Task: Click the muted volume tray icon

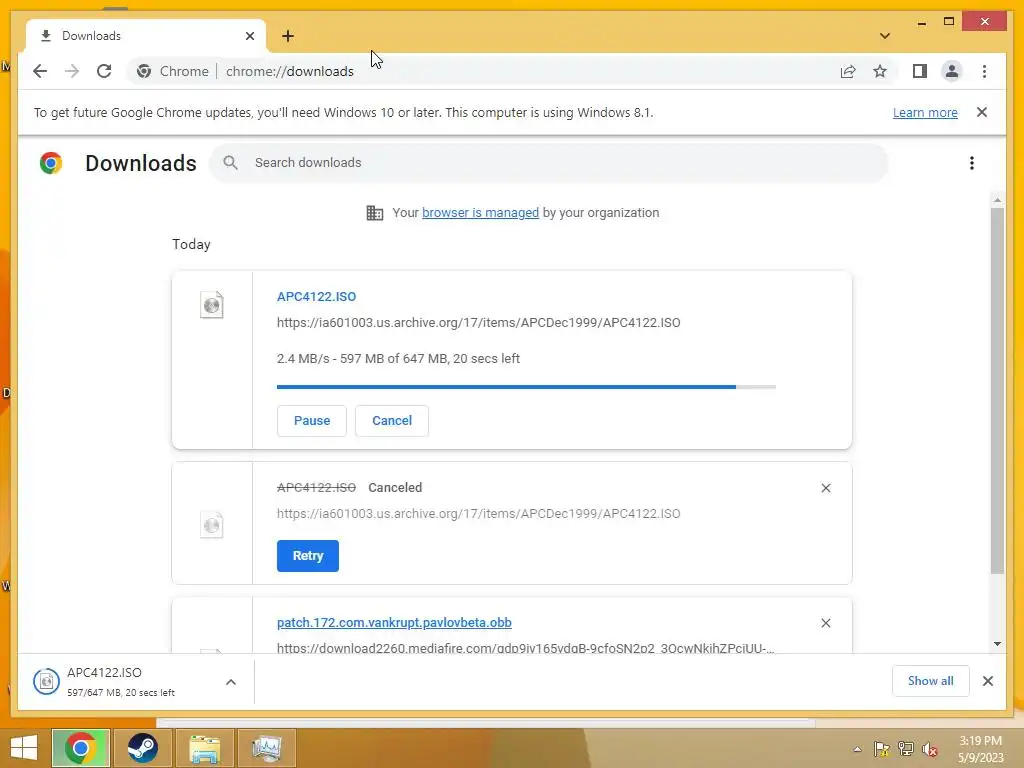Action: pos(930,749)
